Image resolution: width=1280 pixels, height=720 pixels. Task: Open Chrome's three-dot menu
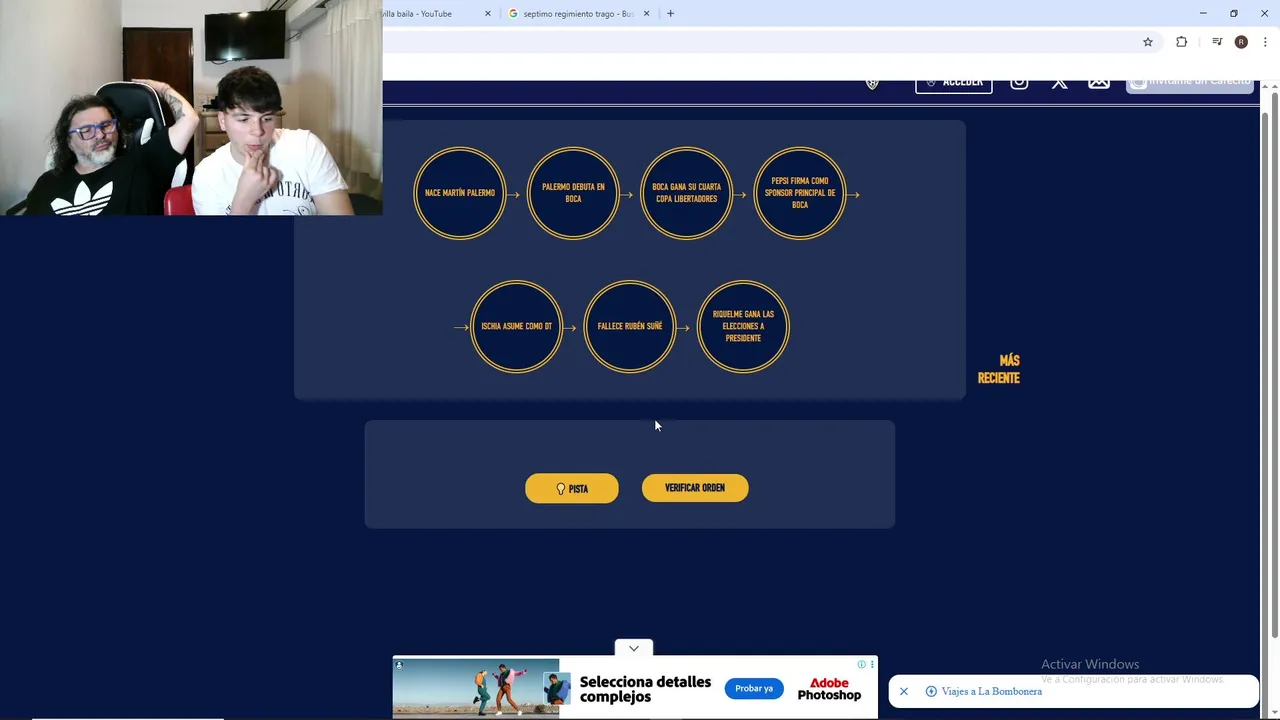(1265, 42)
